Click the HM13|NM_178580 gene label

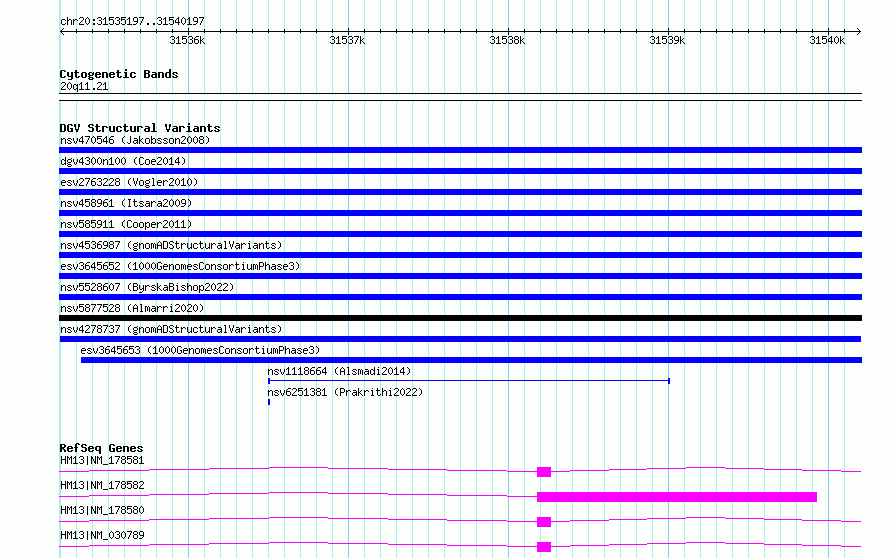[102, 510]
